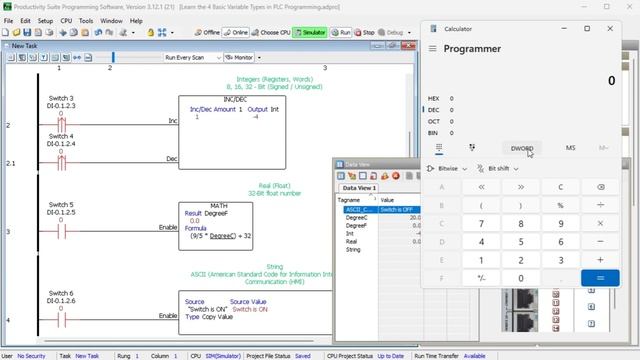Cycle the DWORD word size selector
Viewport: 640px width, 360px height.
522,148
